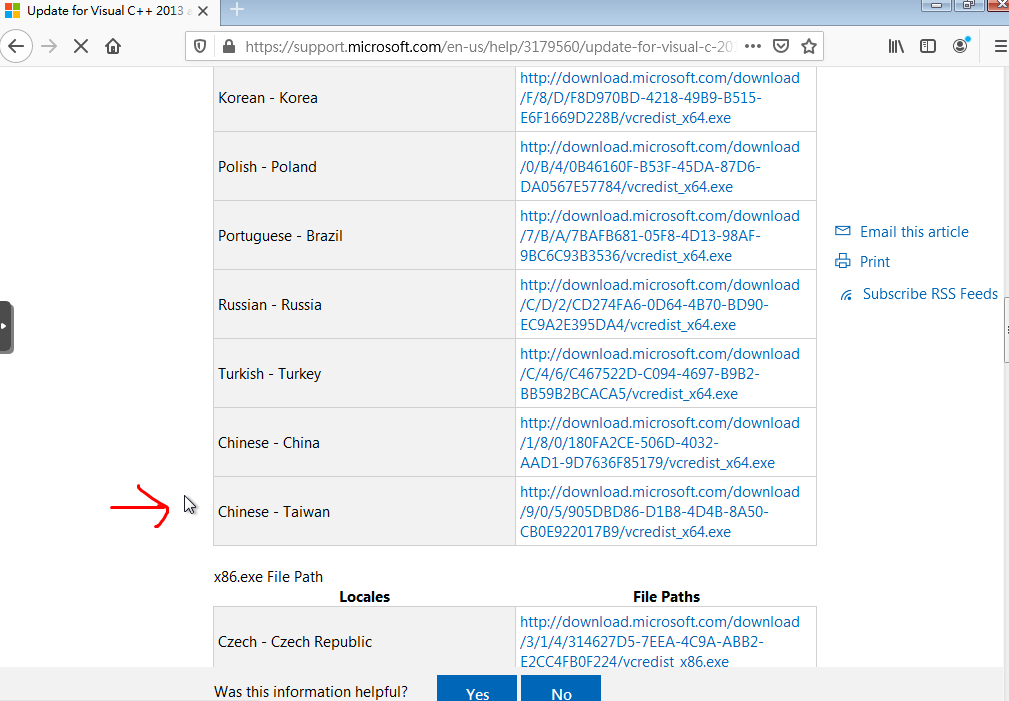
Task: Click the envelope icon beside Email this article
Action: click(x=842, y=231)
